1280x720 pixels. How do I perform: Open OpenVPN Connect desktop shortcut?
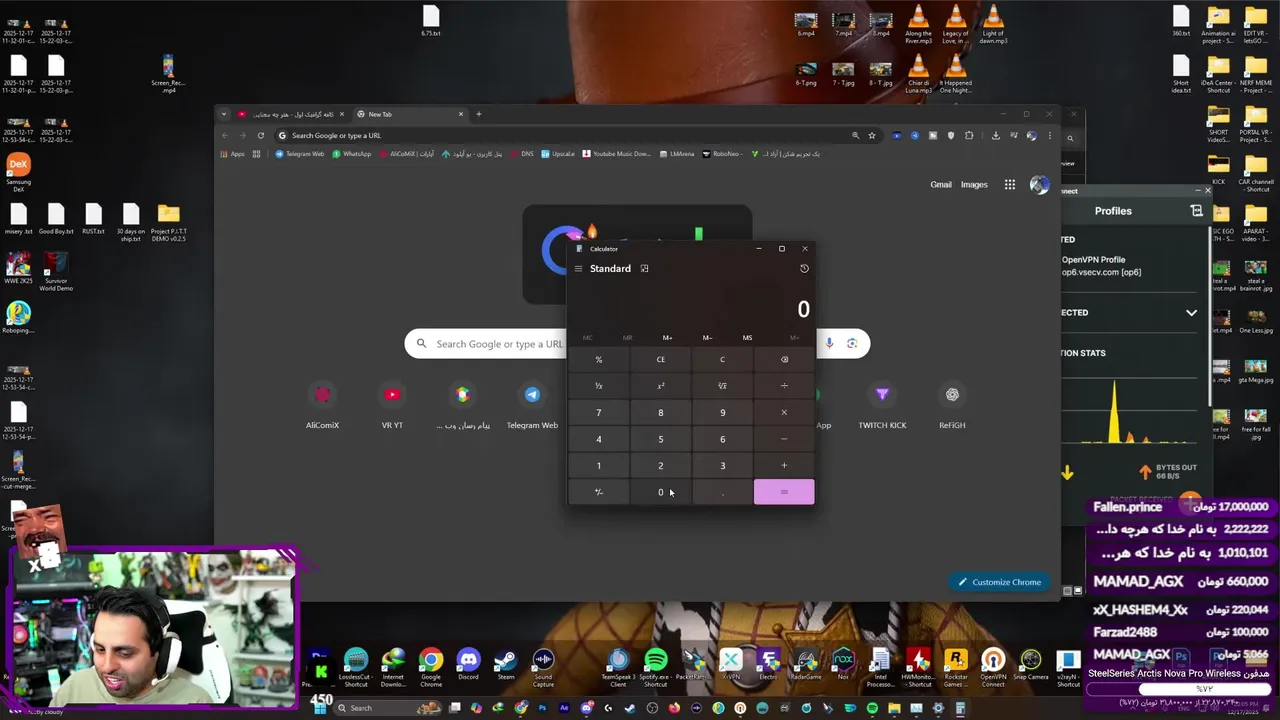coord(993,667)
